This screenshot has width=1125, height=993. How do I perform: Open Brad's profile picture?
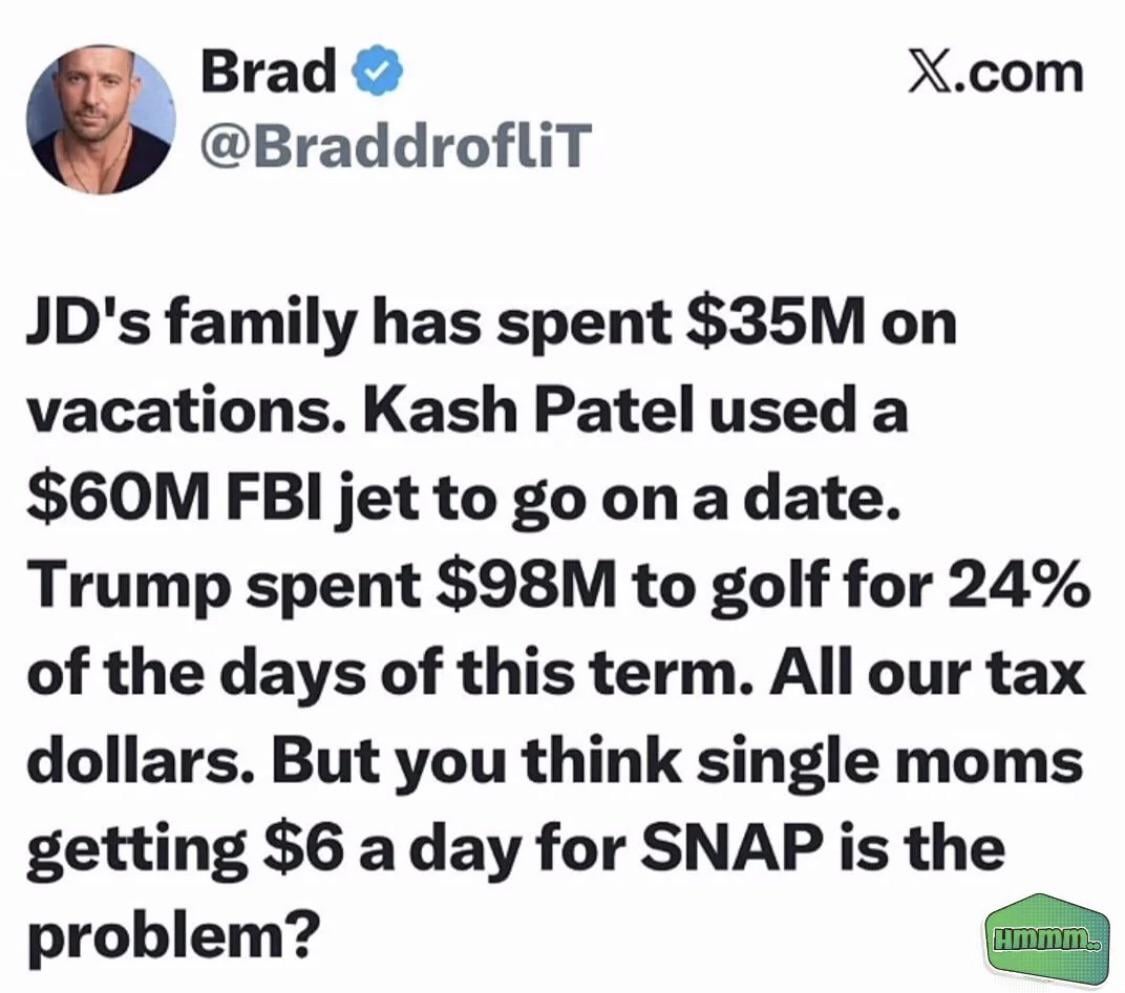[100, 119]
